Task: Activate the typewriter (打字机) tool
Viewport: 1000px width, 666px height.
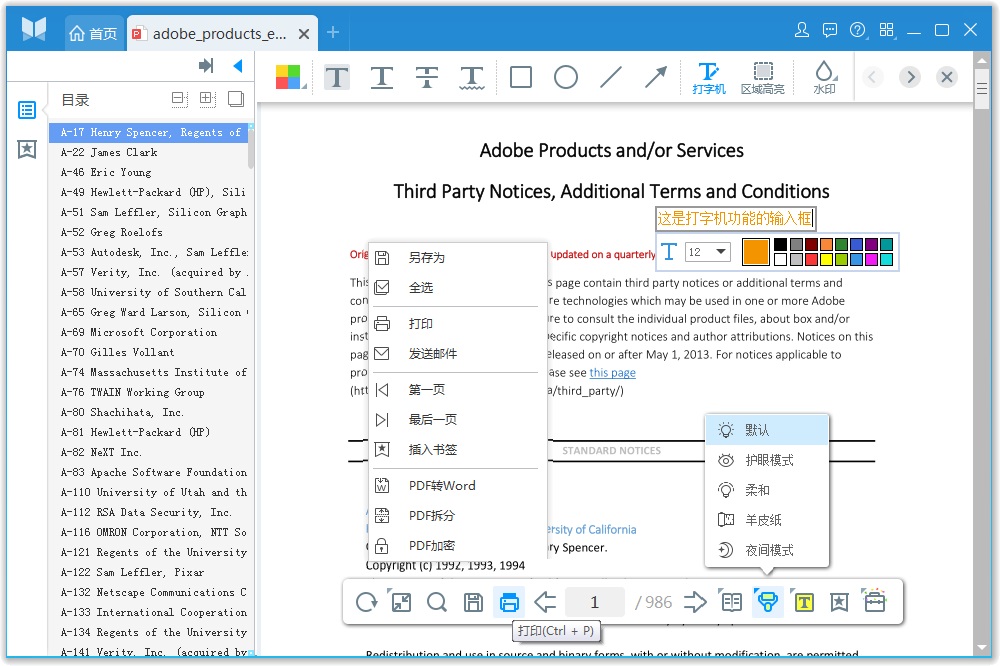Action: coord(709,77)
